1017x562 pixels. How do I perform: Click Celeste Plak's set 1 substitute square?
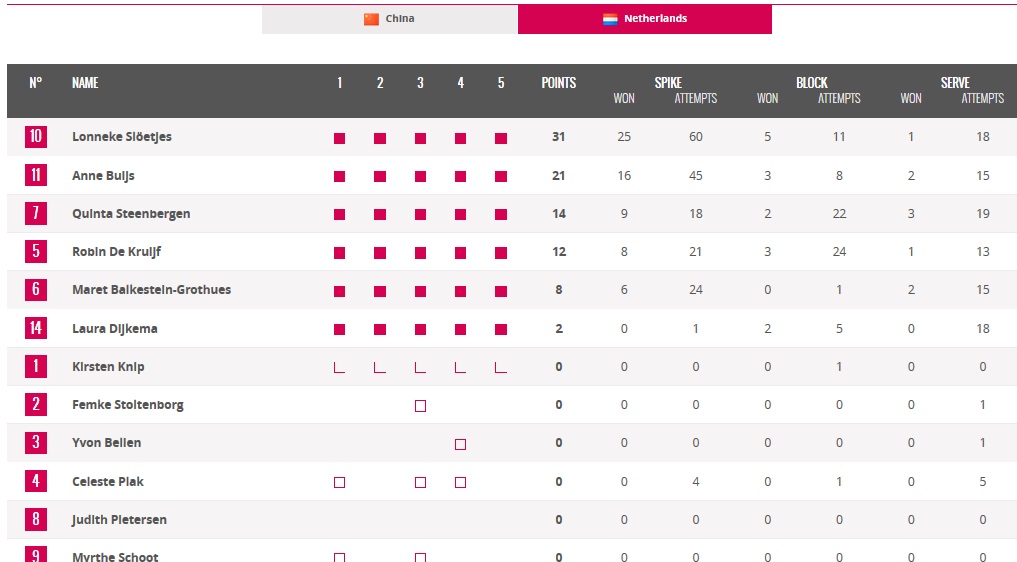coord(339,482)
